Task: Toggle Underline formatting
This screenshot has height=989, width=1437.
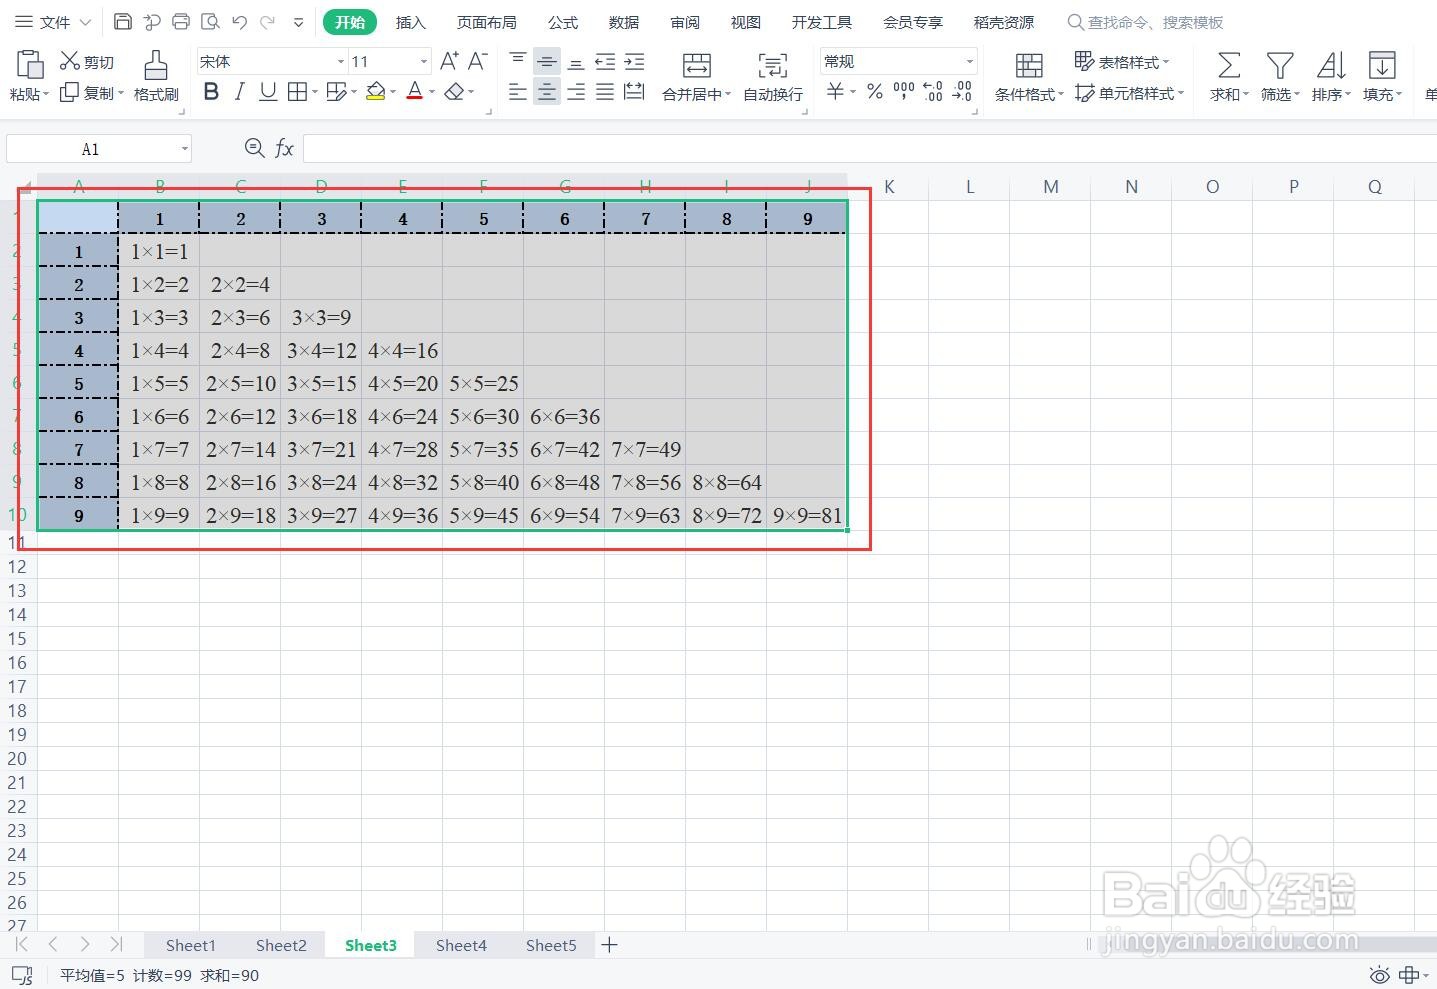Action: coord(267,92)
